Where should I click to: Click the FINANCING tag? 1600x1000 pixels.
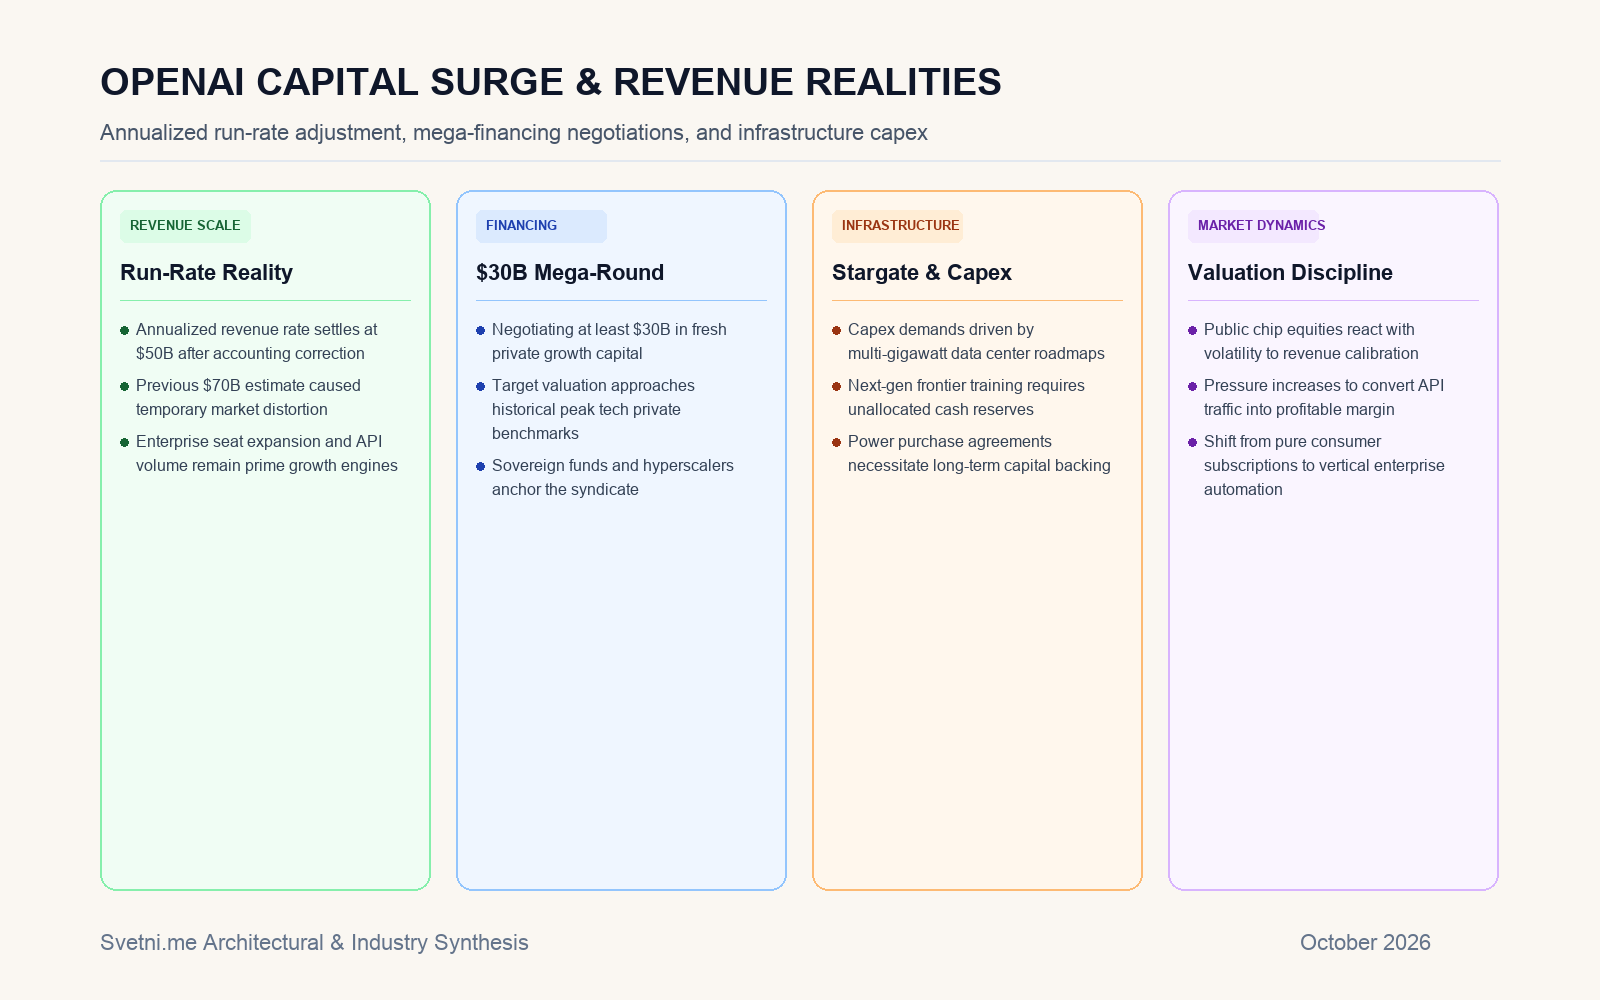(541, 226)
